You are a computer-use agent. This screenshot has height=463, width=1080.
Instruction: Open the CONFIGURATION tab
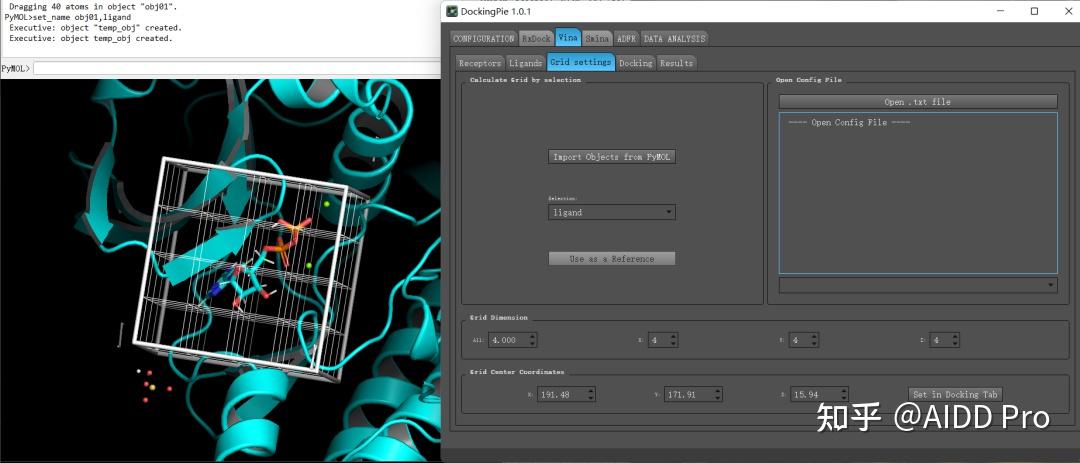click(484, 39)
